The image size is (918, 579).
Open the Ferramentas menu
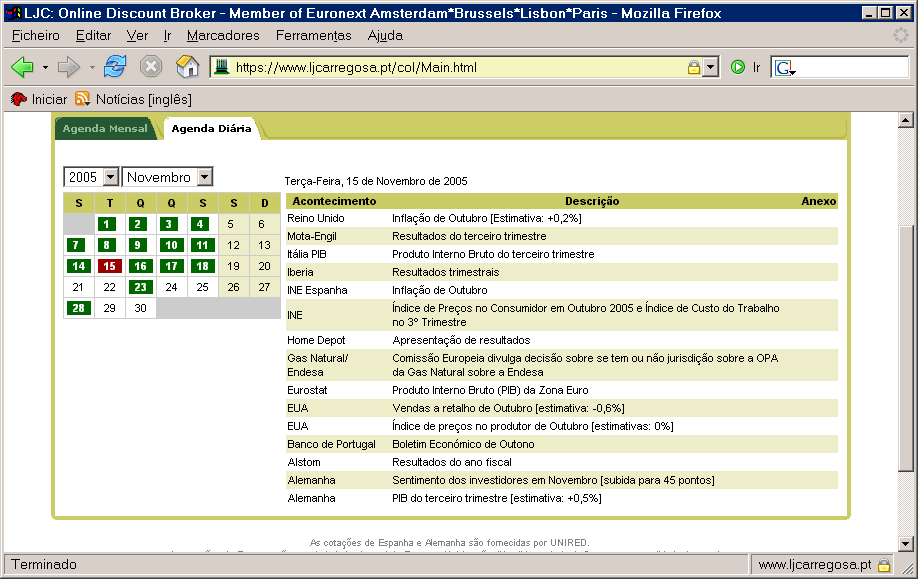pyautogui.click(x=314, y=35)
